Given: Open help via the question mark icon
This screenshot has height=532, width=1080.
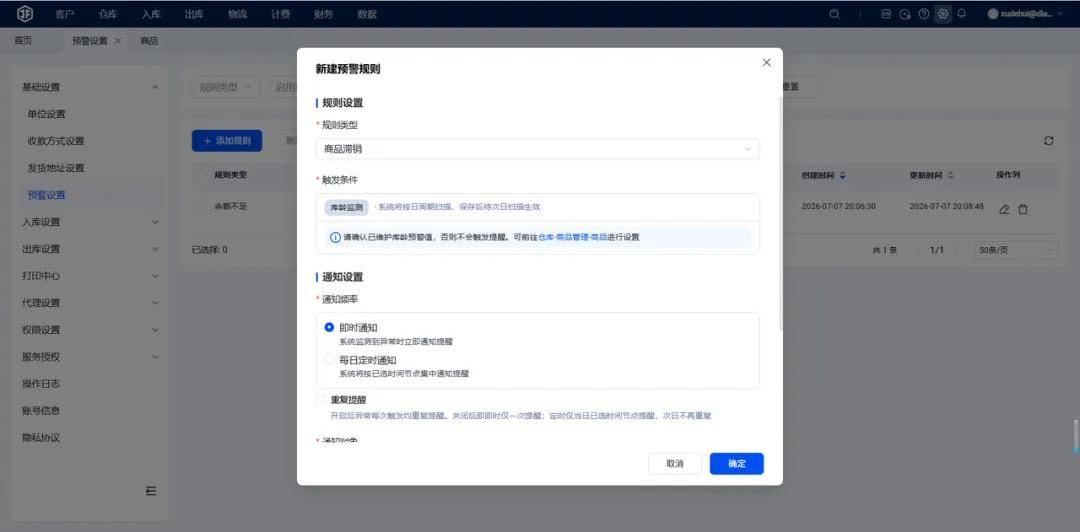Looking at the screenshot, I should tap(924, 14).
